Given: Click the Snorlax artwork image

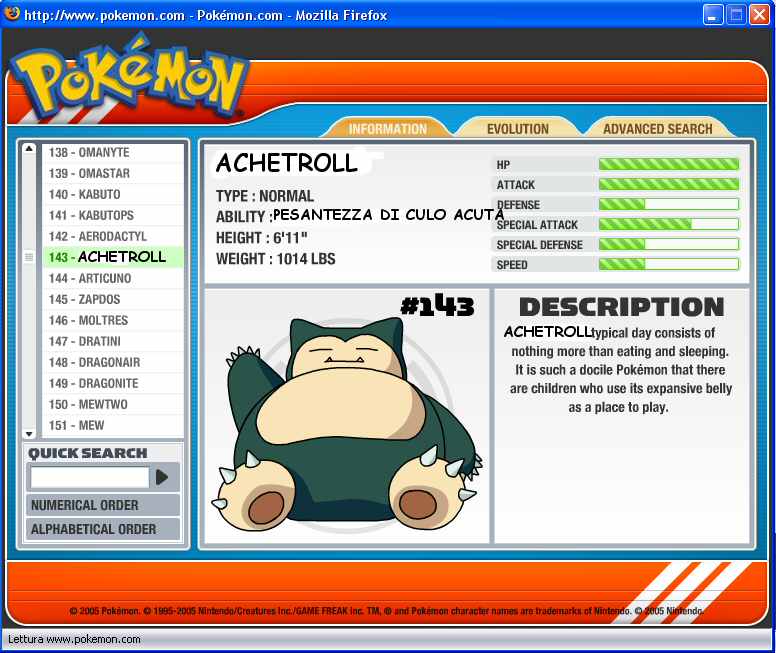Looking at the screenshot, I should tap(347, 424).
